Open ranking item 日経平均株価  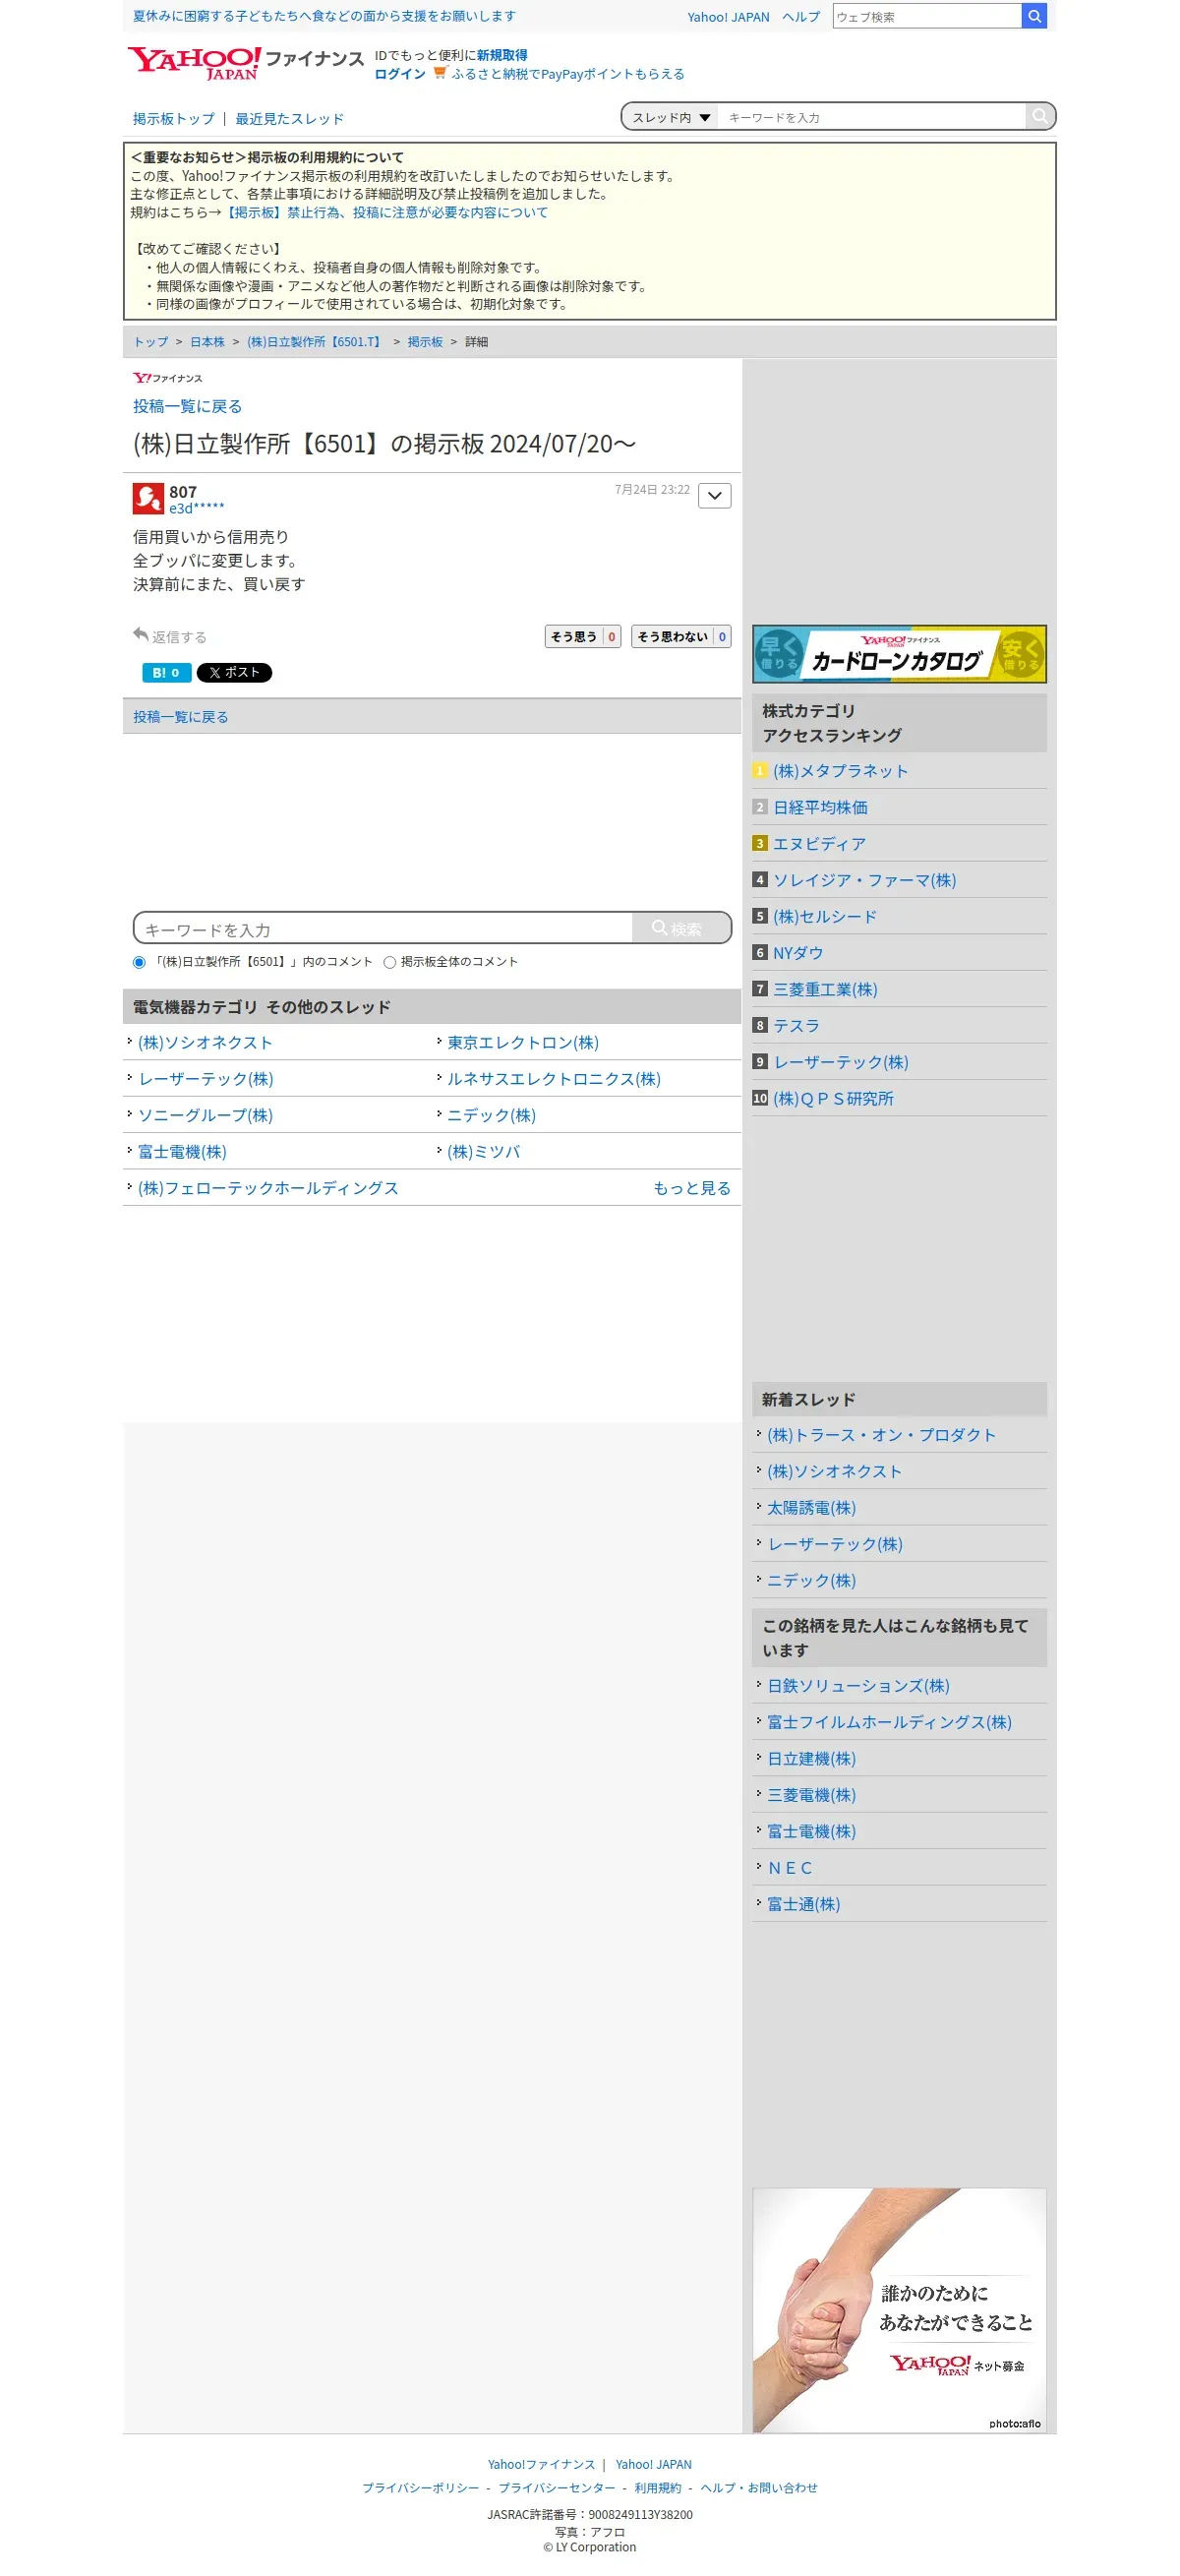coord(820,807)
